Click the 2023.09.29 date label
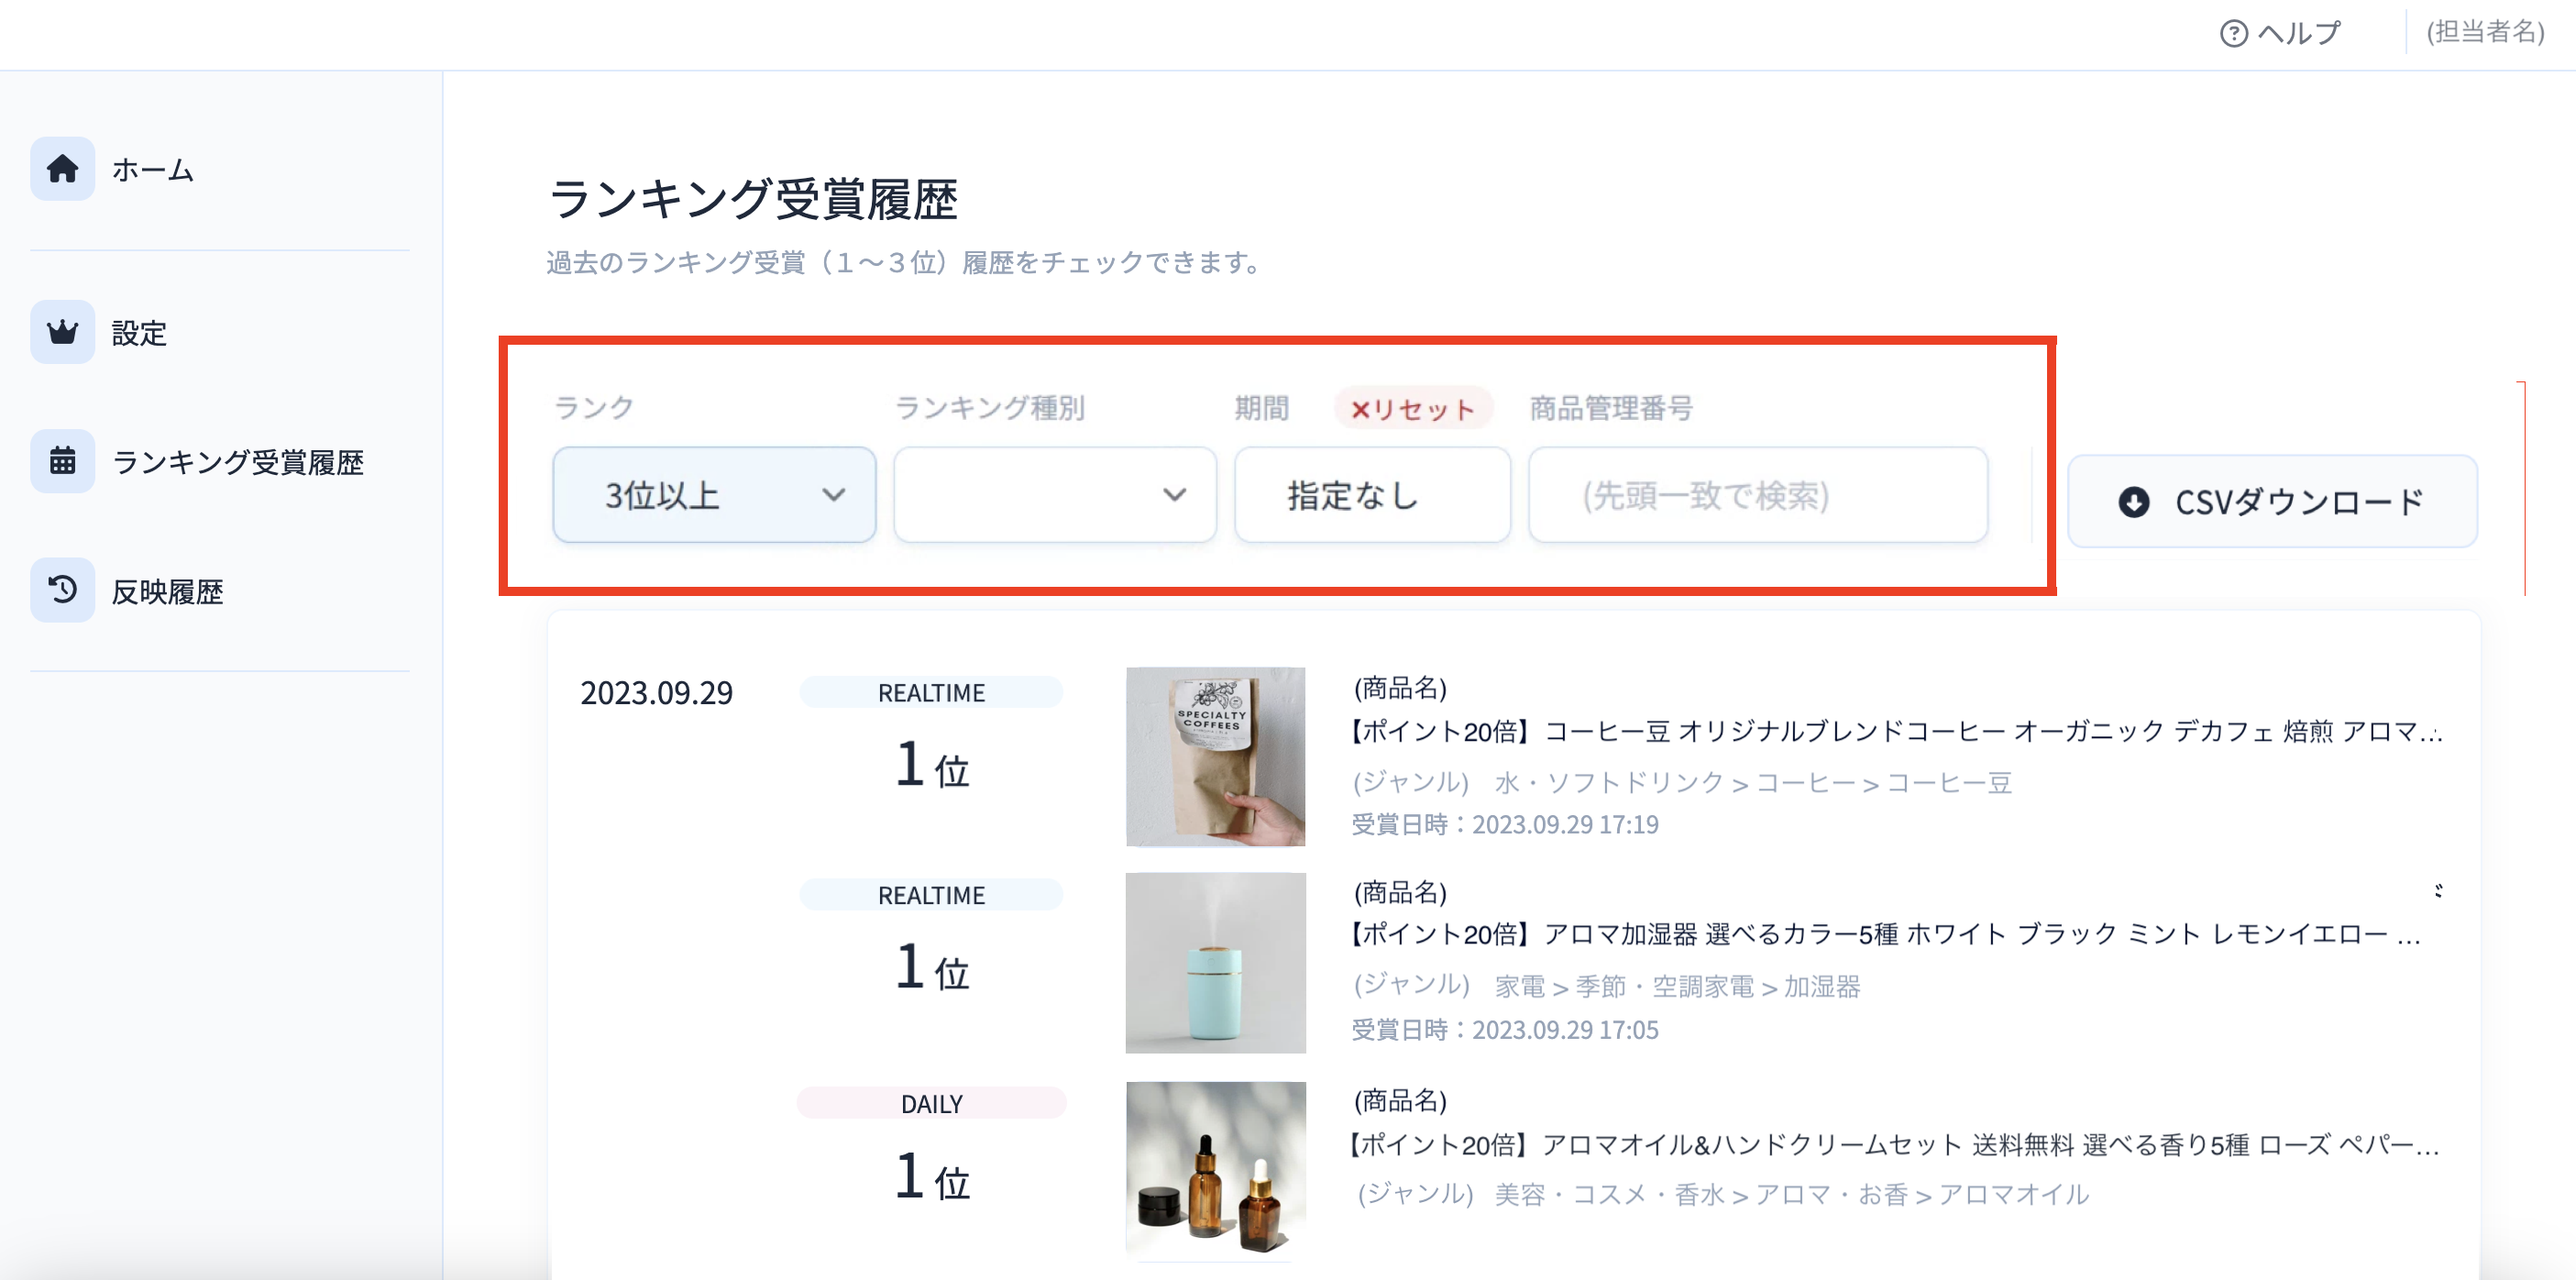The image size is (2576, 1280). 656,692
